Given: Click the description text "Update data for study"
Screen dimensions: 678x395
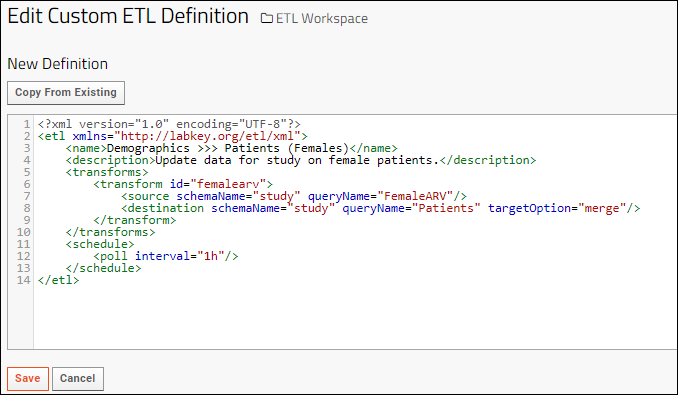Looking at the screenshot, I should (x=228, y=160).
